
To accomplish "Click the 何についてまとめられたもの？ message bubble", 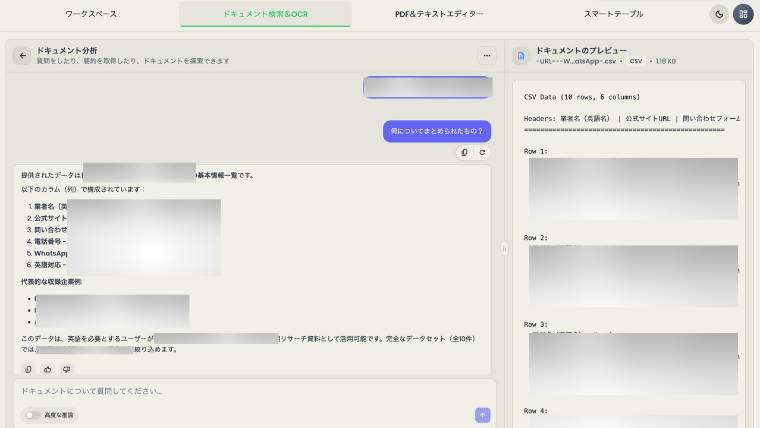I will [x=437, y=131].
